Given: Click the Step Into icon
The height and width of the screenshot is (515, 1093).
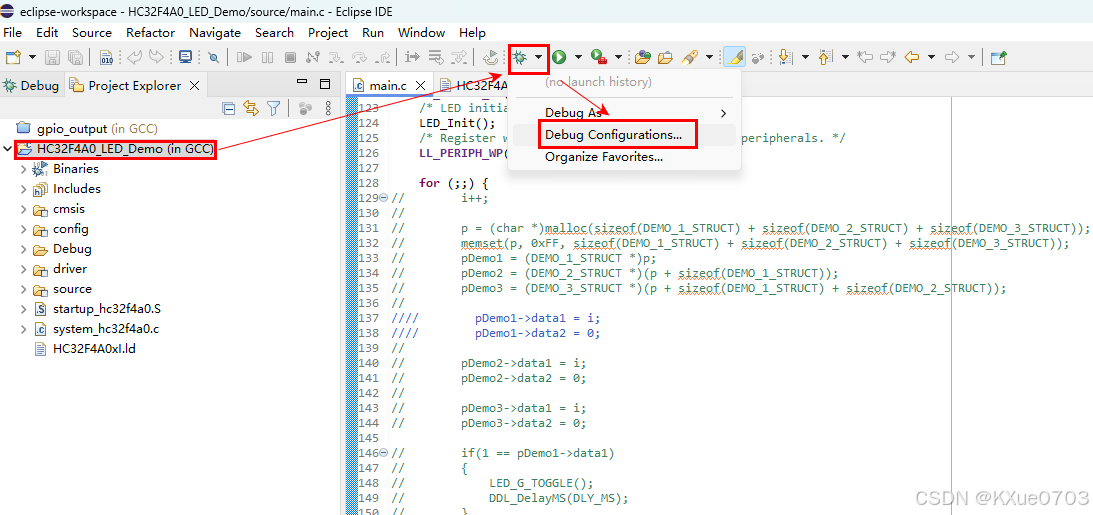Looking at the screenshot, I should coord(337,57).
